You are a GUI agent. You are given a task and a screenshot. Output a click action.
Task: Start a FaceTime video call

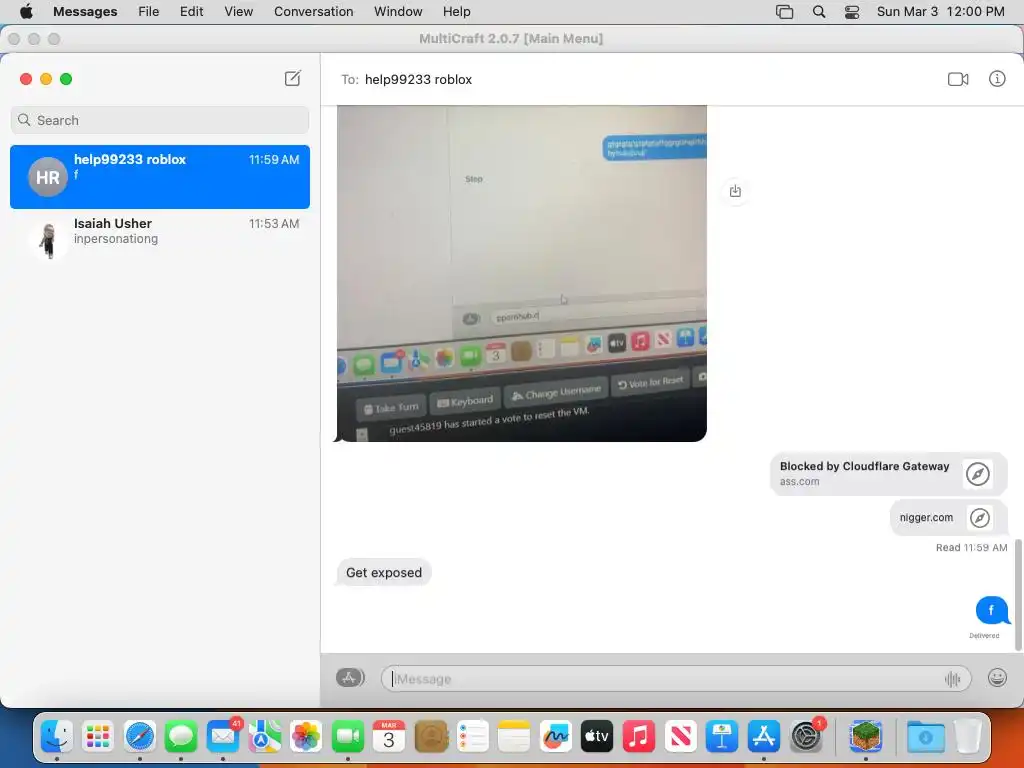tap(957, 79)
